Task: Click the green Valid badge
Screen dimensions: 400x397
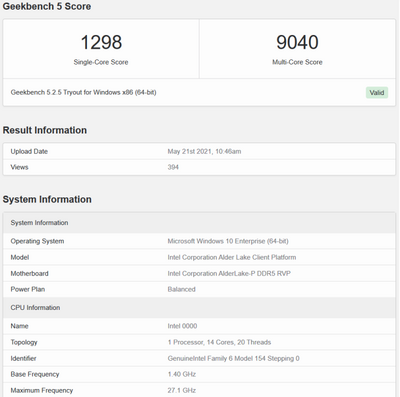Action: (377, 92)
